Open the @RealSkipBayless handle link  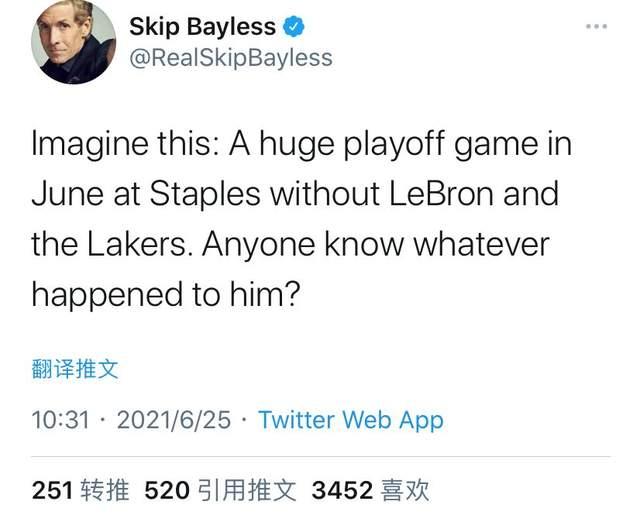point(230,58)
